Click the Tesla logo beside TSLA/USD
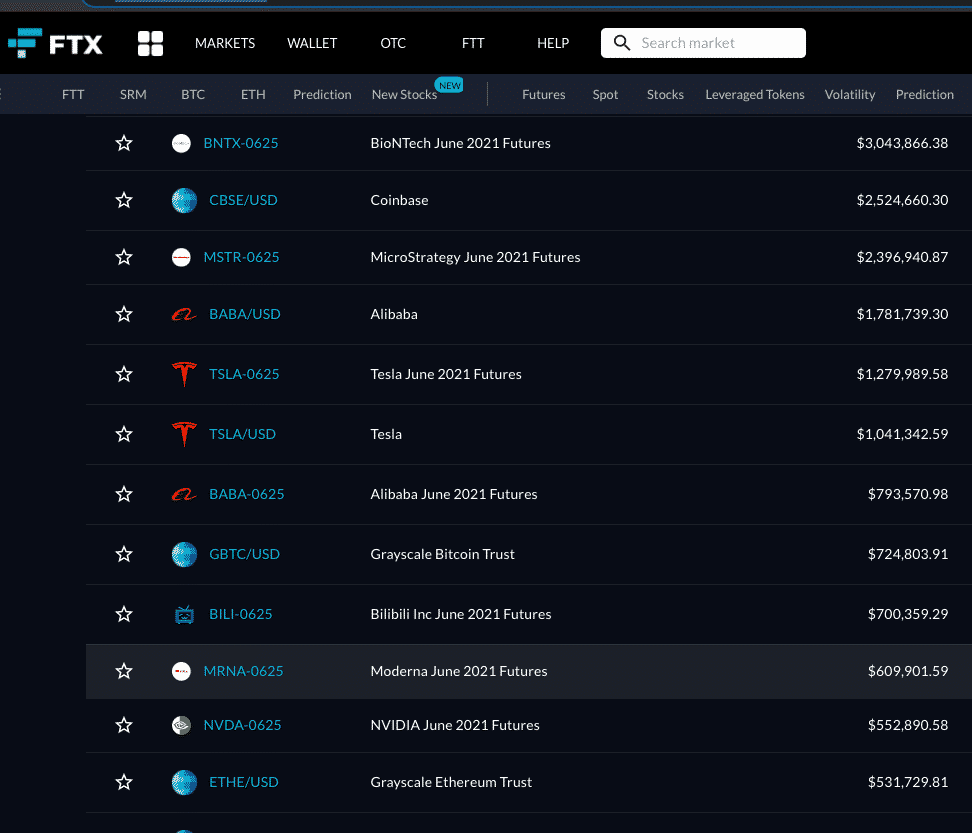 click(184, 434)
